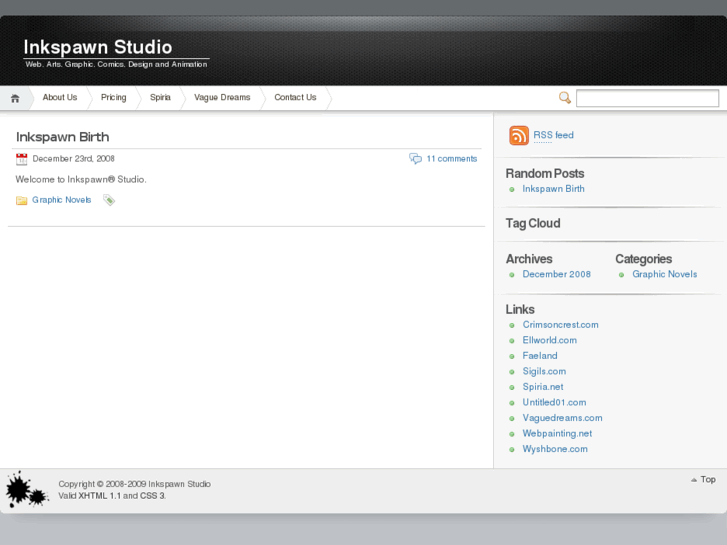The image size is (727, 545).
Task: Click the December 23rd, 2008 date text
Action: click(x=73, y=159)
